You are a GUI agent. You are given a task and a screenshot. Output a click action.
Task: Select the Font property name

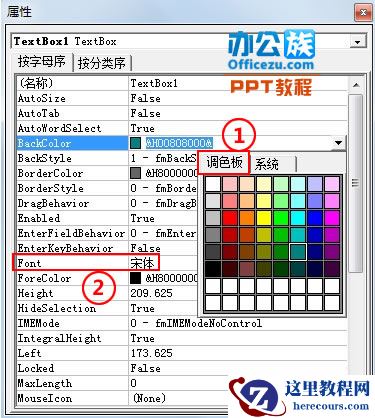[x=30, y=263]
